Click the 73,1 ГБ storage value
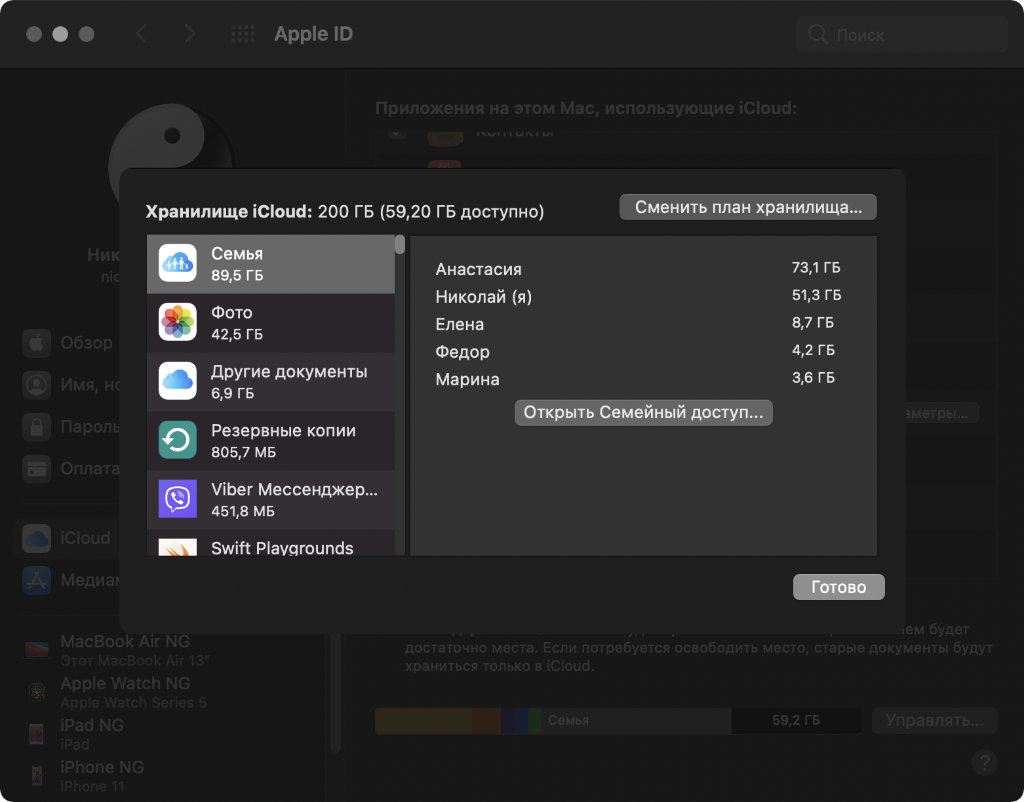 816,268
